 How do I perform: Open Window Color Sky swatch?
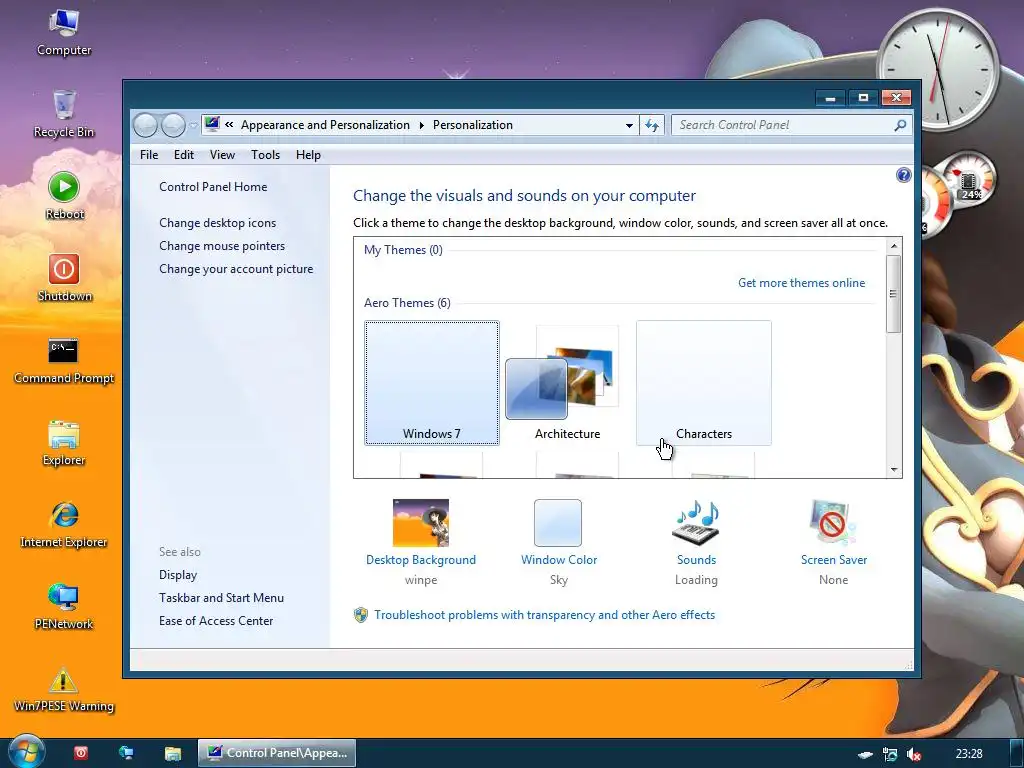[x=558, y=522]
